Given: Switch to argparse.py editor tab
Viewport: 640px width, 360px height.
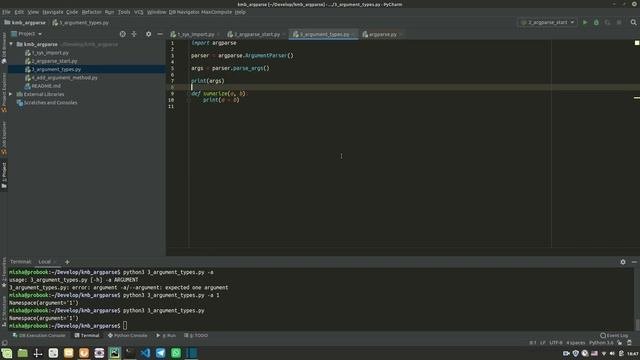Looking at the screenshot, I should point(382,34).
